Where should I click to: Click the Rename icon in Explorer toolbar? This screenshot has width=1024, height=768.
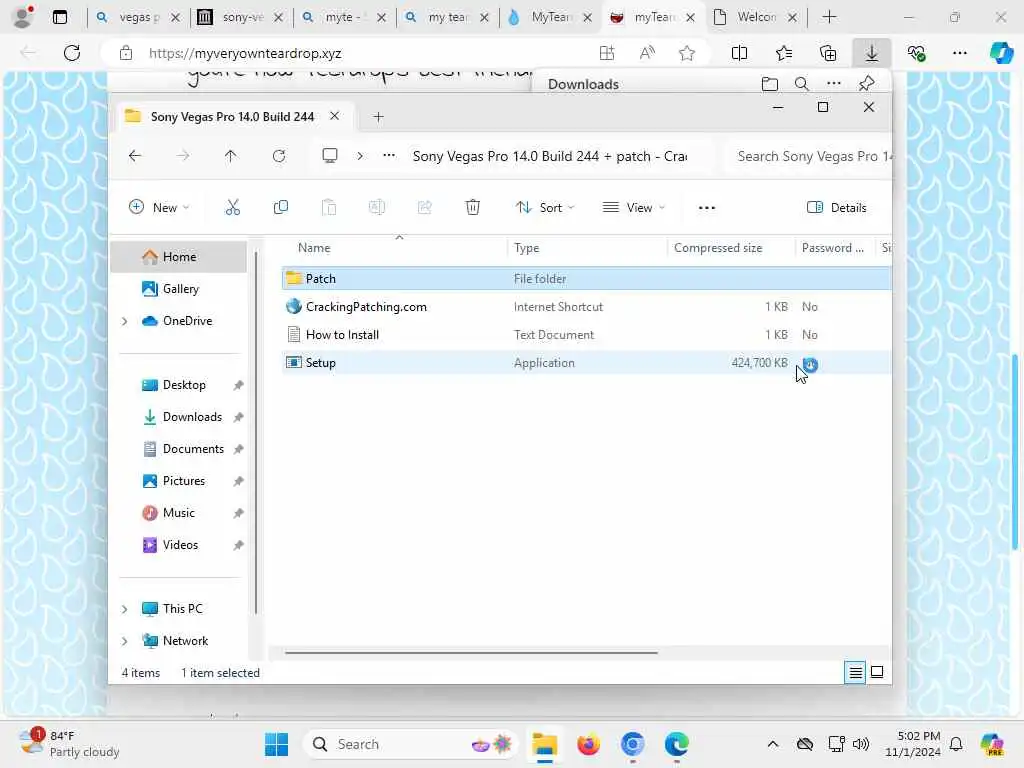pos(377,208)
